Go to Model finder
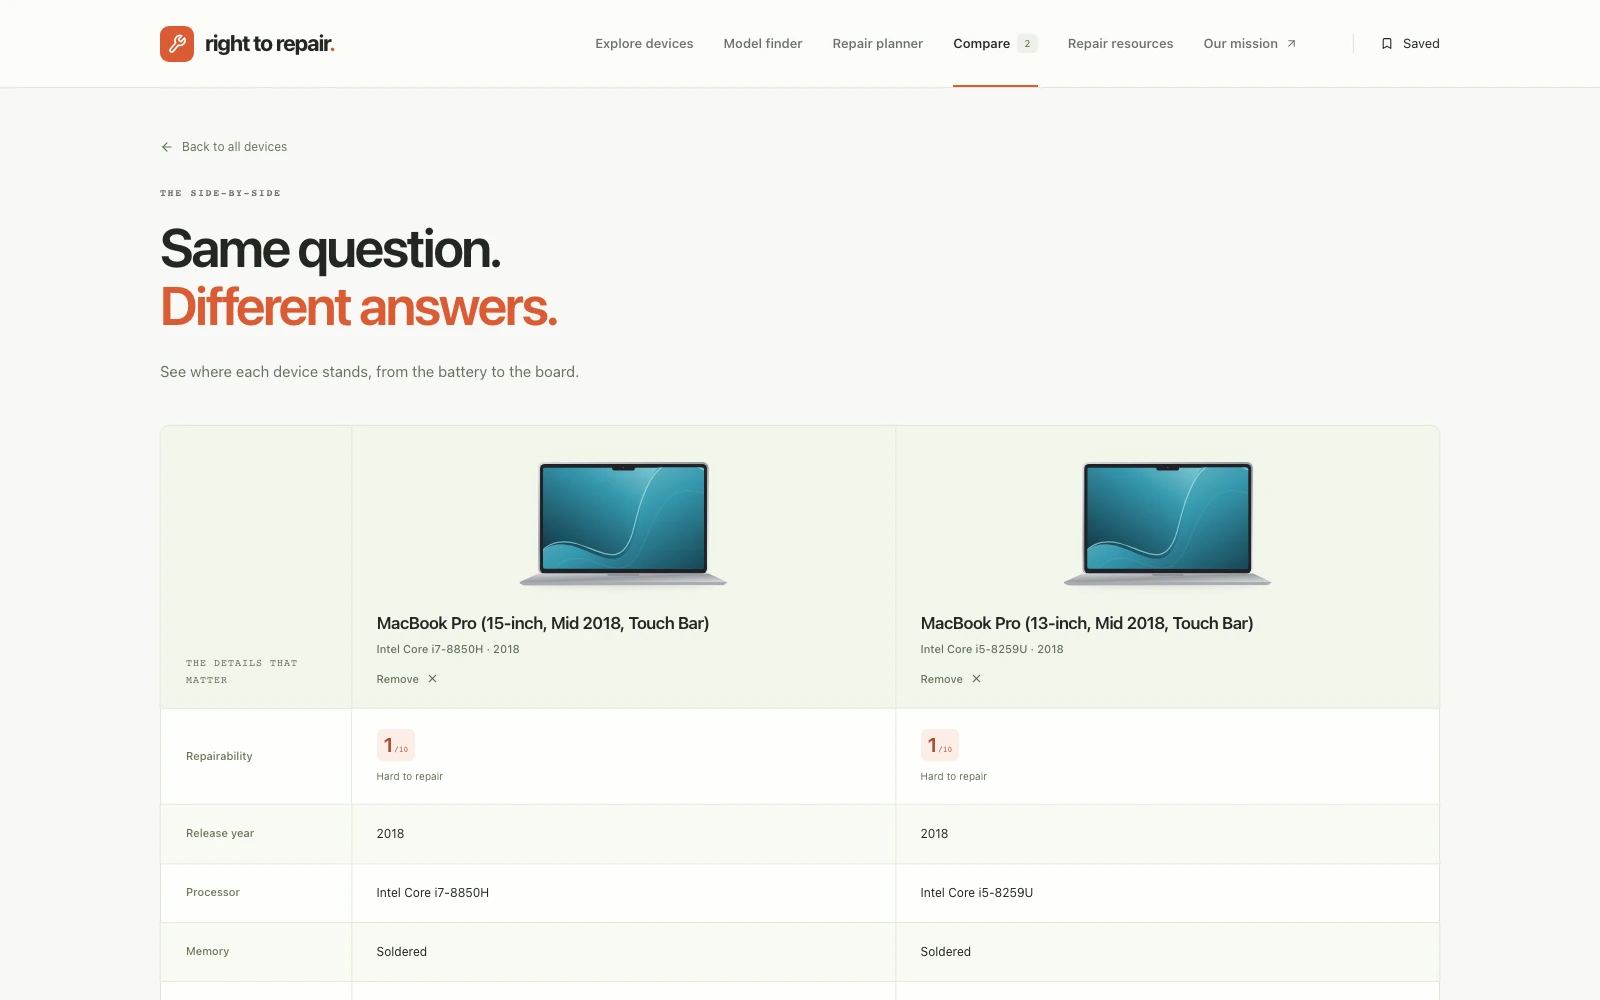 (x=763, y=44)
